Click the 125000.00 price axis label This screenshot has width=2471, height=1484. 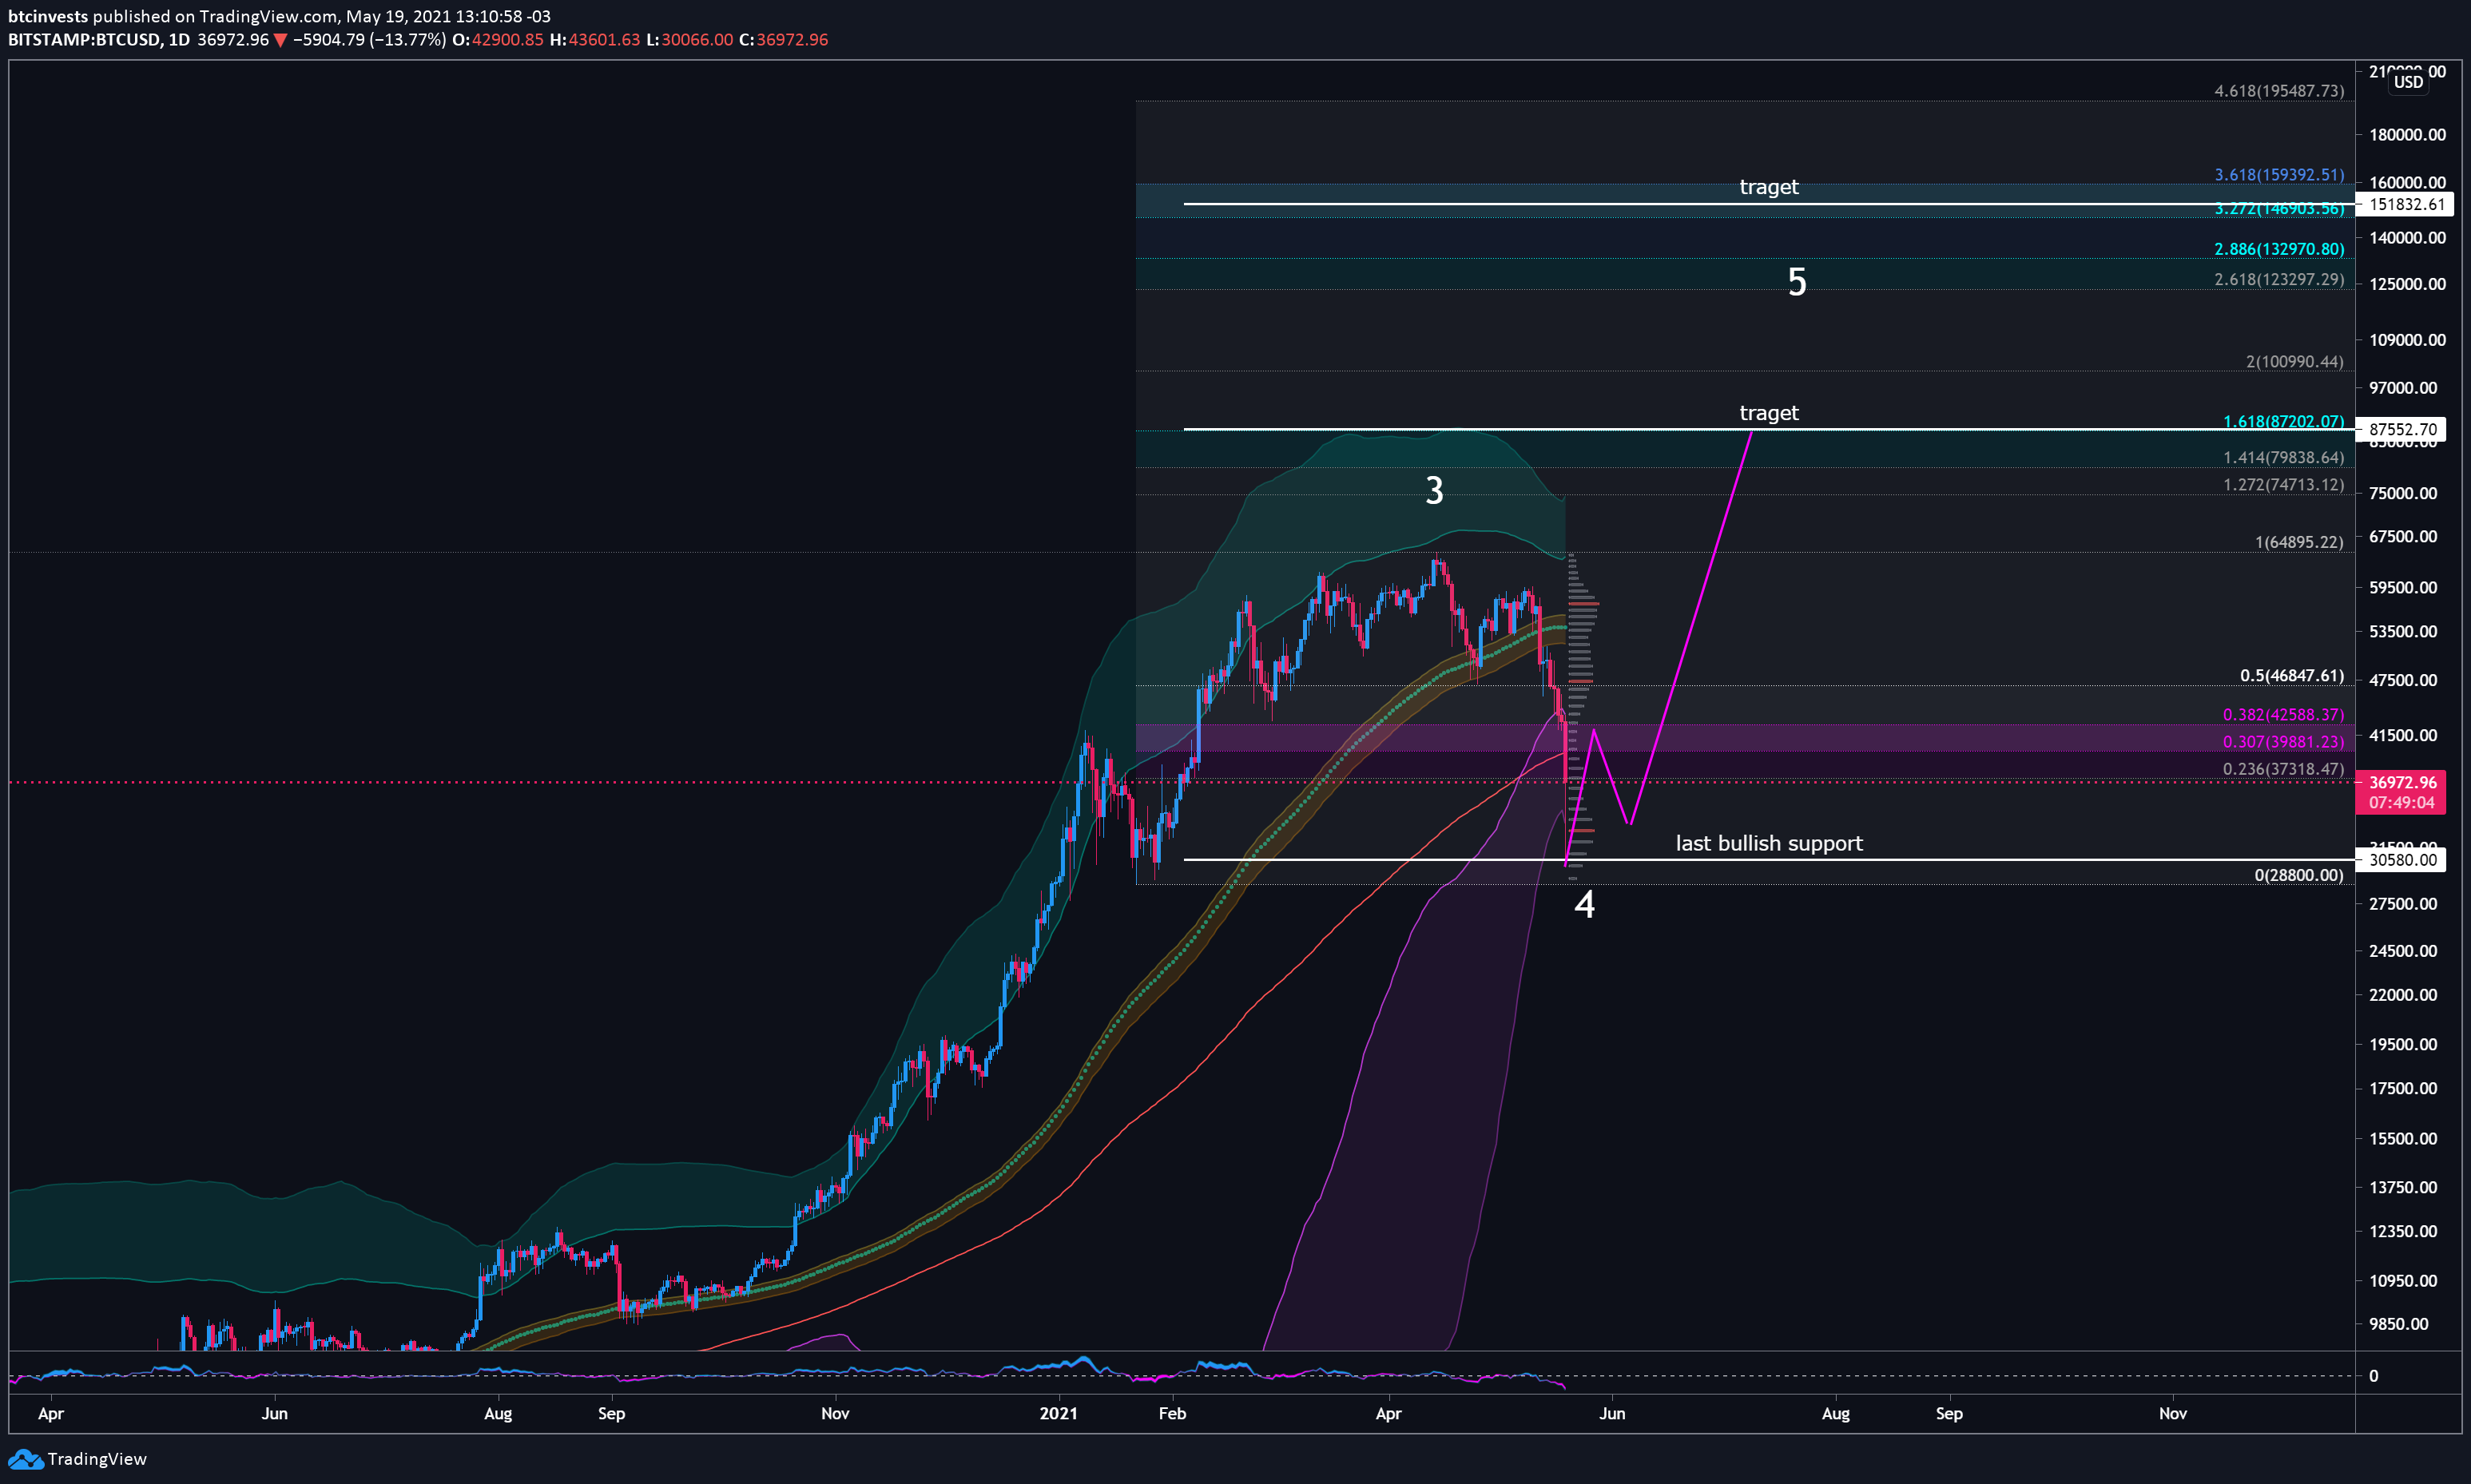(x=2407, y=284)
